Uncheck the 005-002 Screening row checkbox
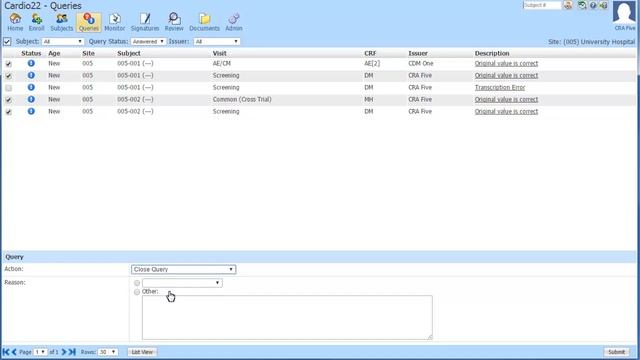The width and height of the screenshot is (640, 360). [x=9, y=112]
